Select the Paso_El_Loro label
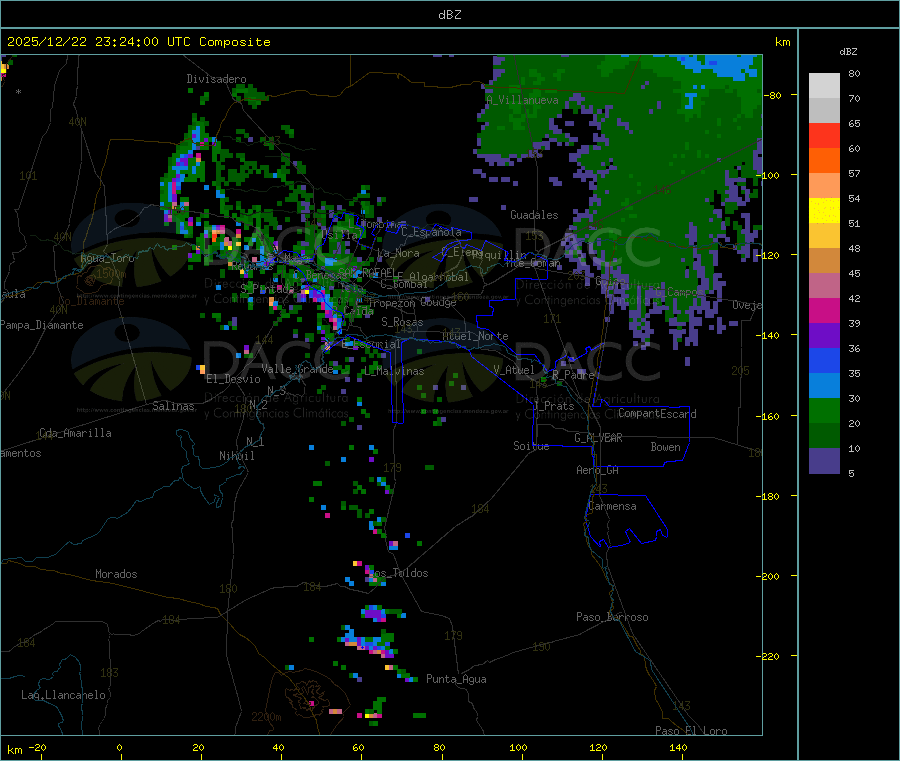Image resolution: width=900 pixels, height=761 pixels. [x=692, y=731]
